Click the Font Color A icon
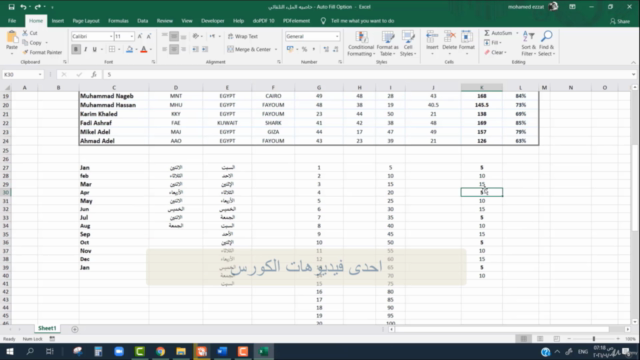This screenshot has height=360, width=640. pos(144,49)
